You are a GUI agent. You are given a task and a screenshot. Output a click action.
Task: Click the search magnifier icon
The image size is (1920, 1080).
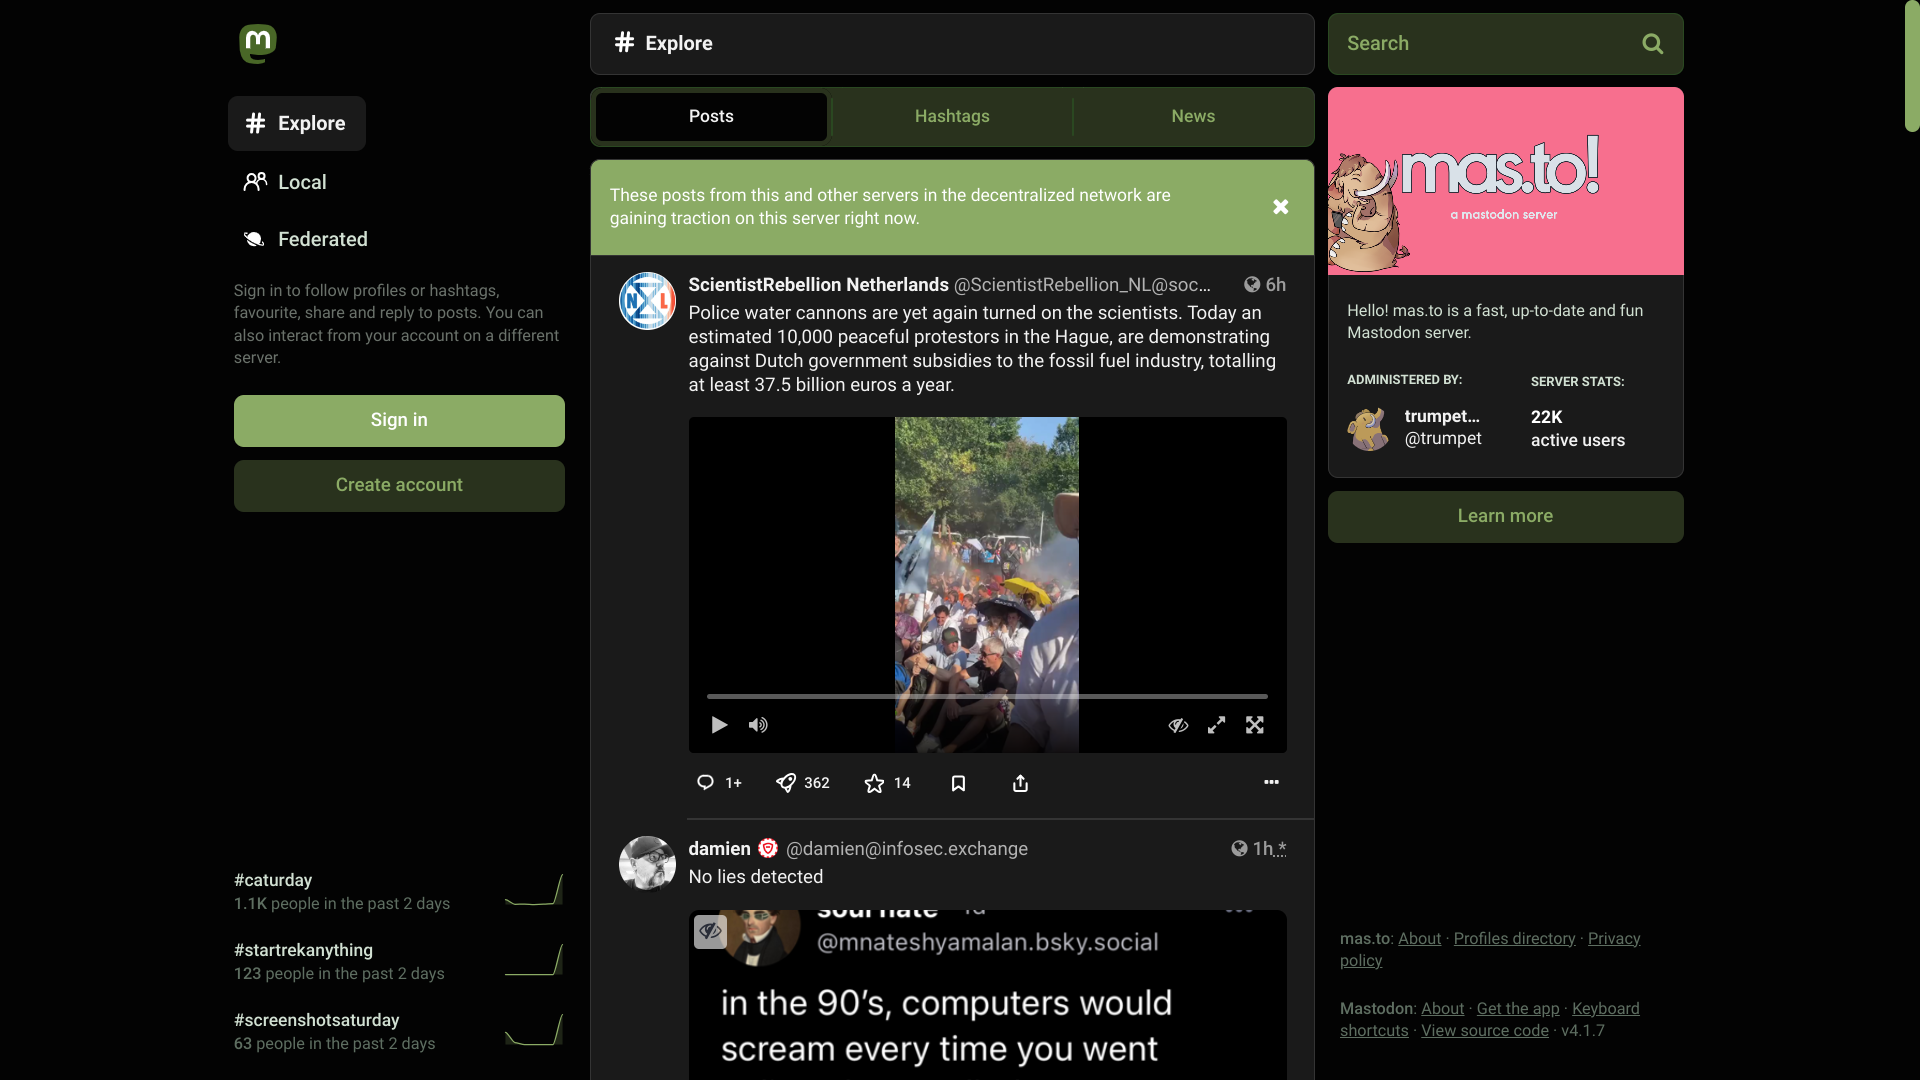coord(1652,44)
